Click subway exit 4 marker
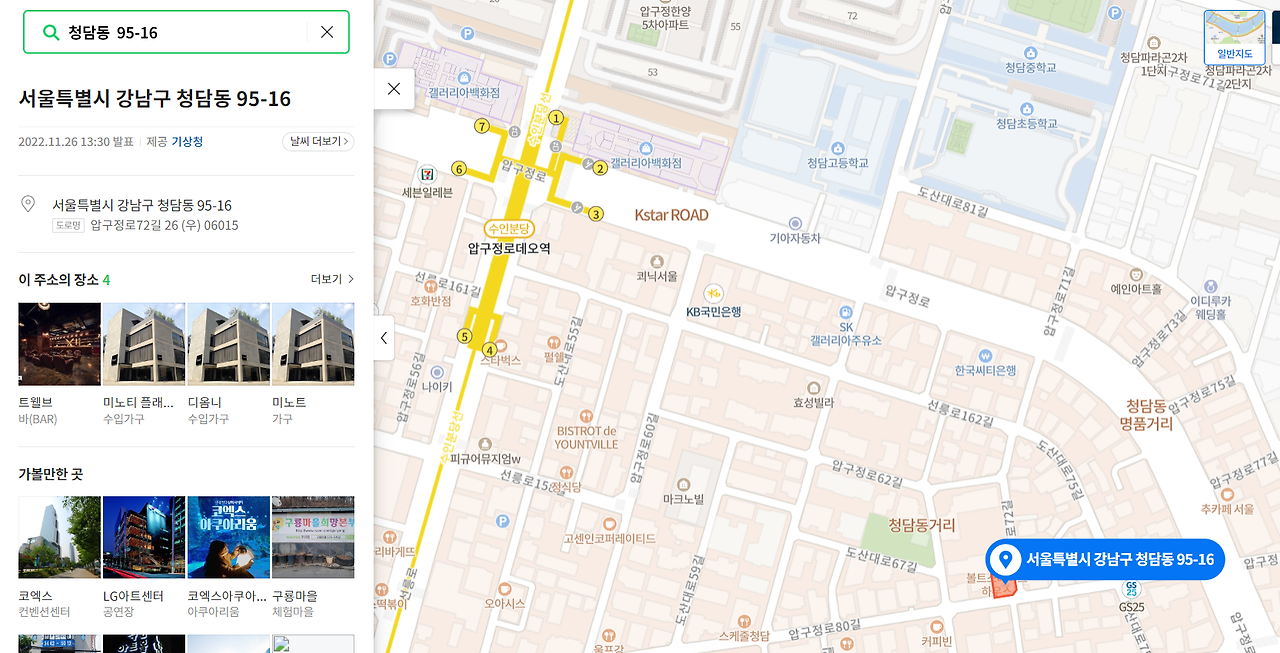Image resolution: width=1280 pixels, height=653 pixels. (489, 349)
